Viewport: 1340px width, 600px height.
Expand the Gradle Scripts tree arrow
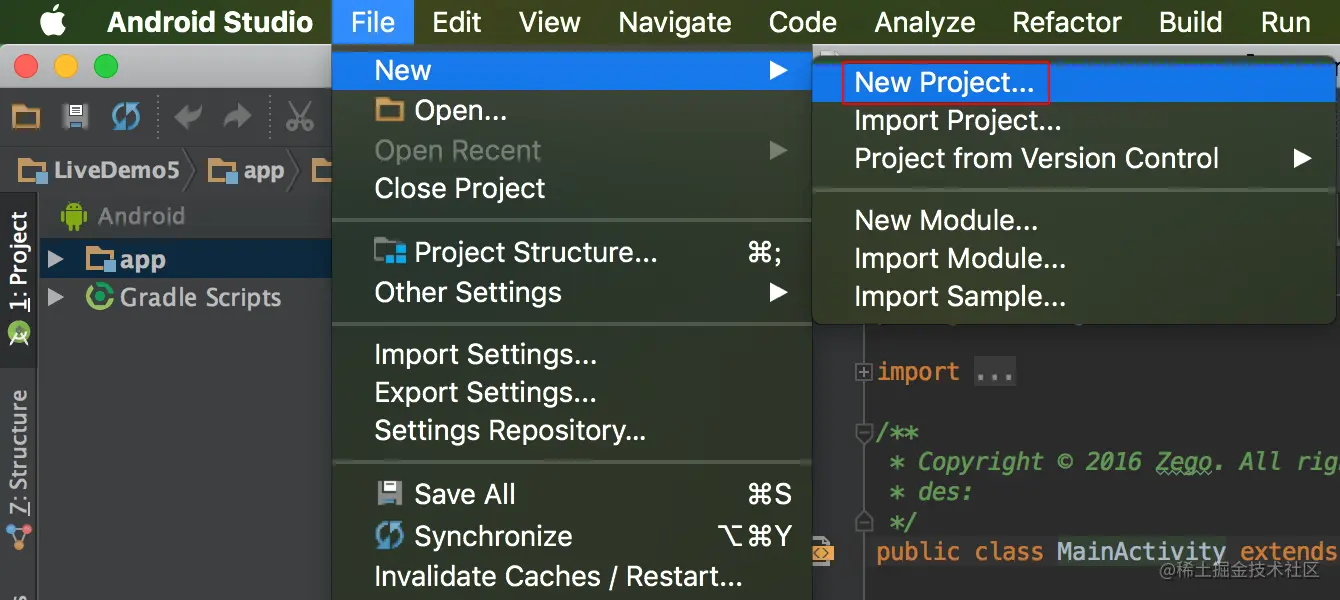click(x=56, y=297)
